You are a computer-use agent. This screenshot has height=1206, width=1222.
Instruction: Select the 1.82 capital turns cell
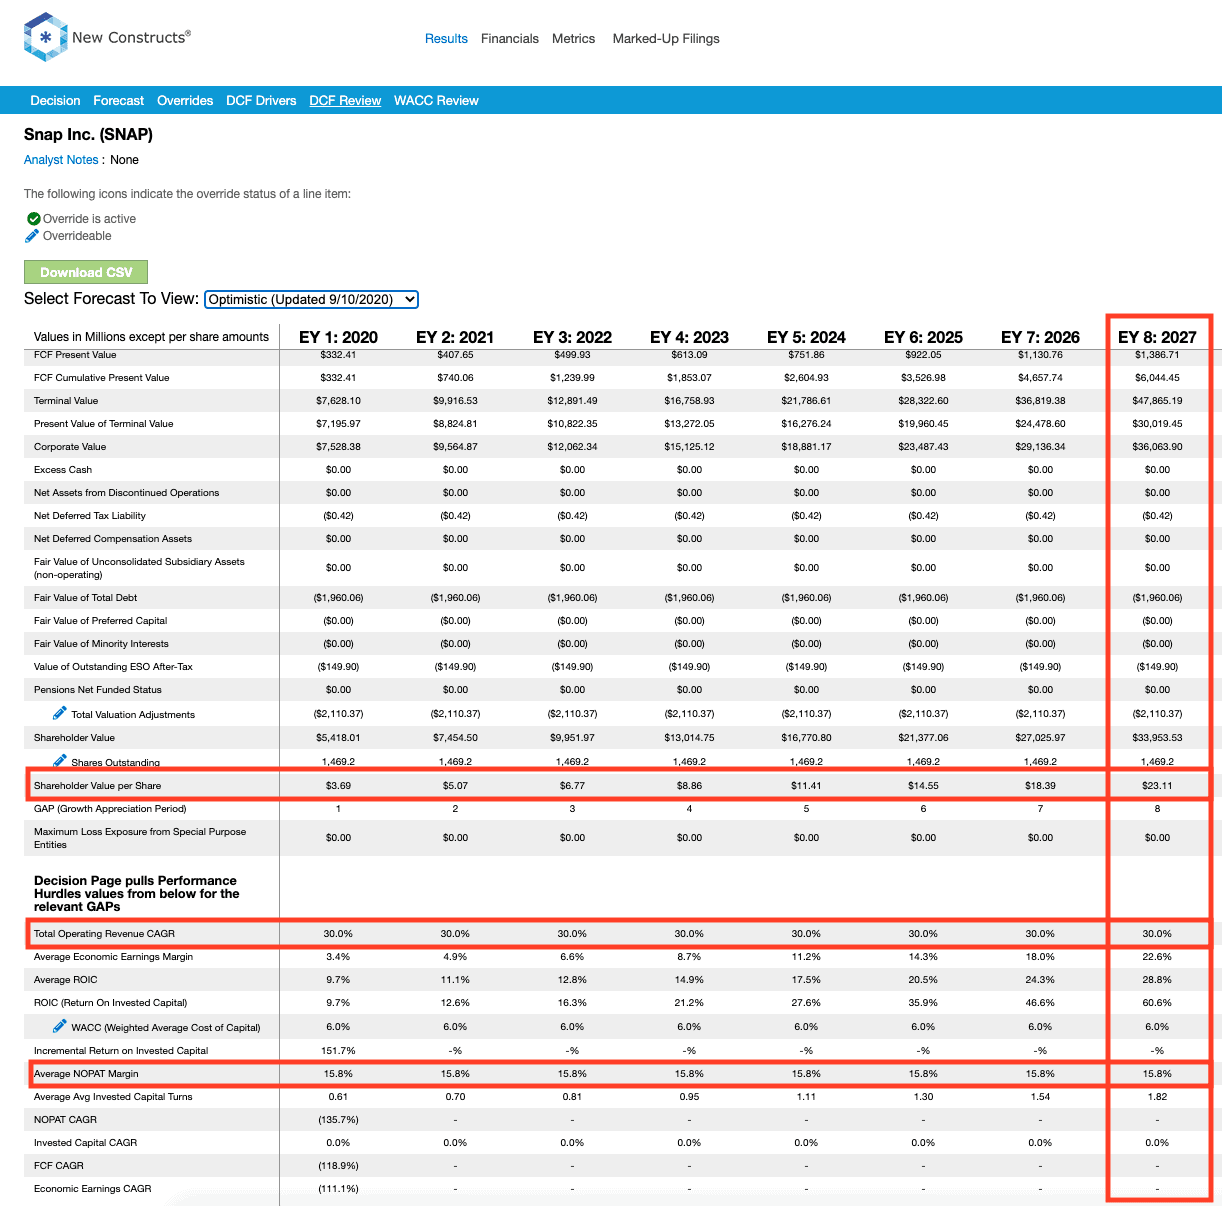(x=1157, y=1097)
